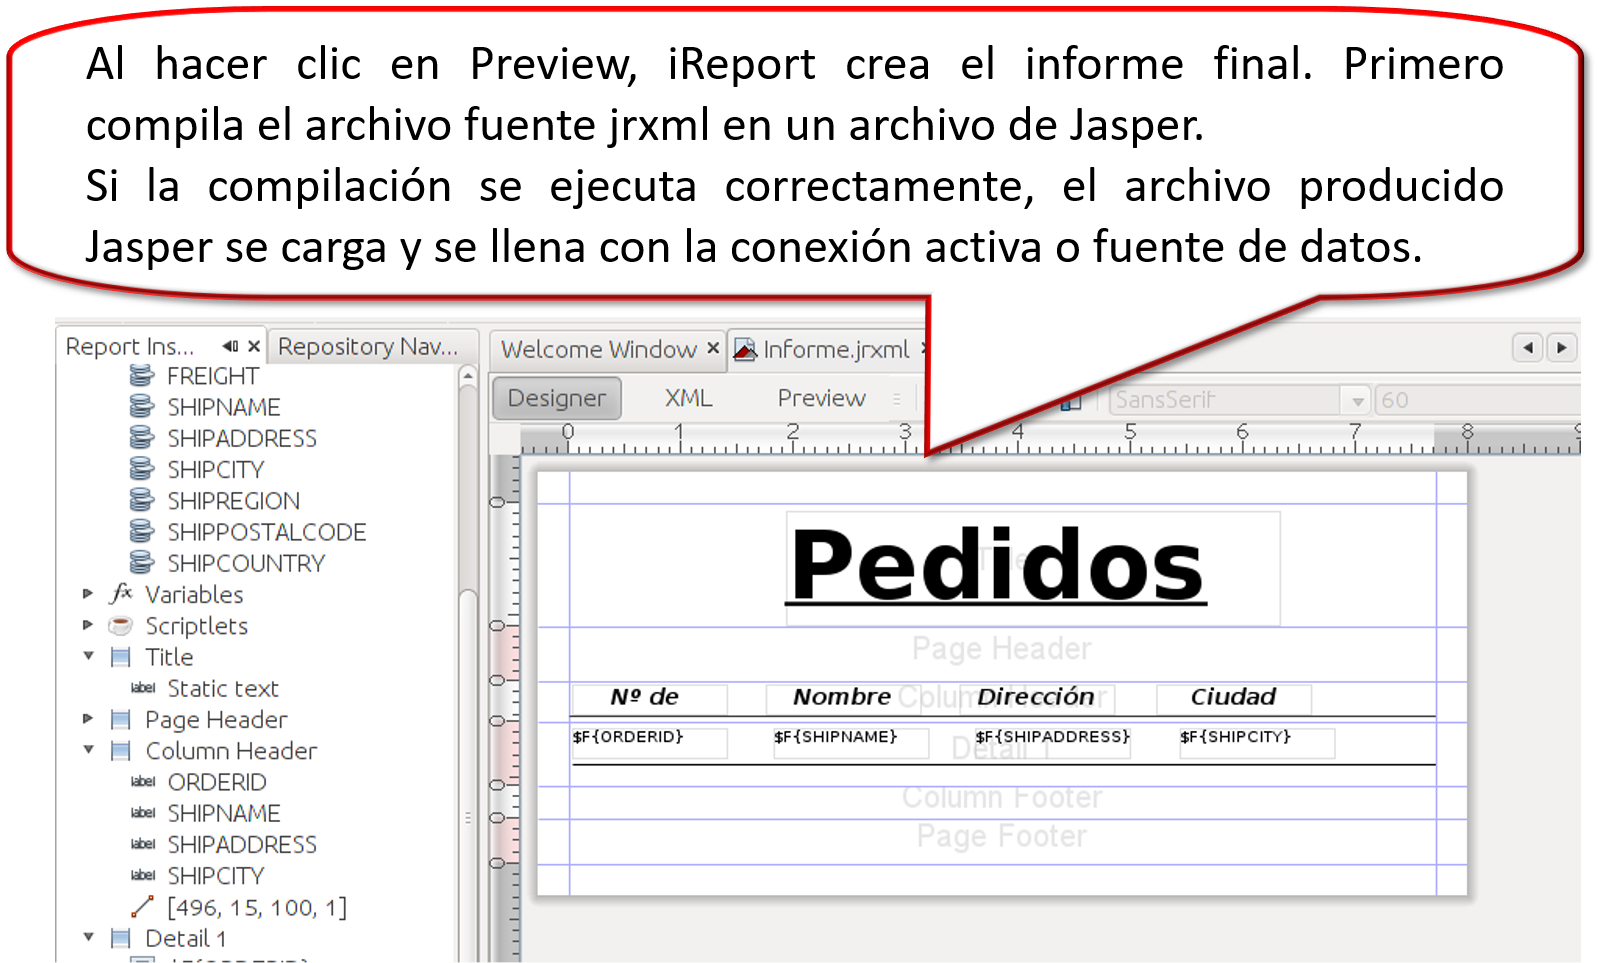
Task: Click Preview to generate the report
Action: [x=821, y=398]
